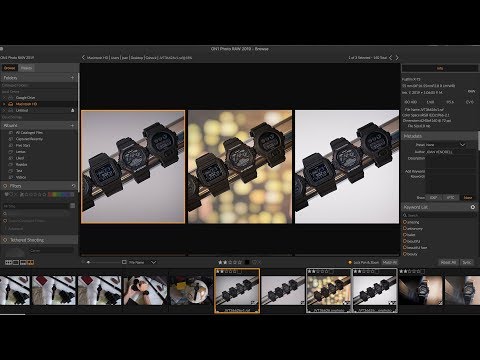Open the Info tab header
Viewport: 480px width, 360px height.
(x=440, y=68)
